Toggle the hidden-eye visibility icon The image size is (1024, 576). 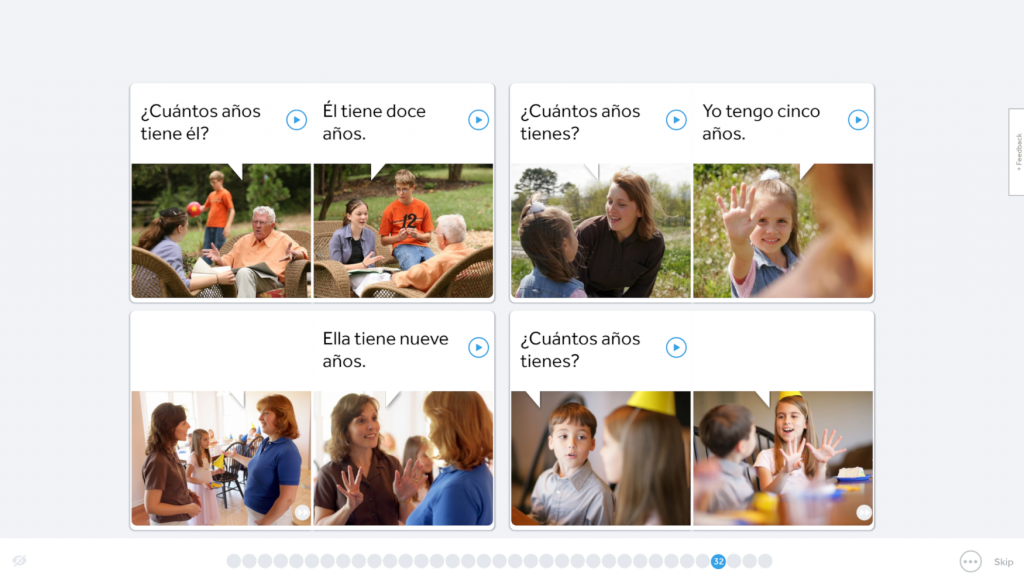[x=20, y=560]
